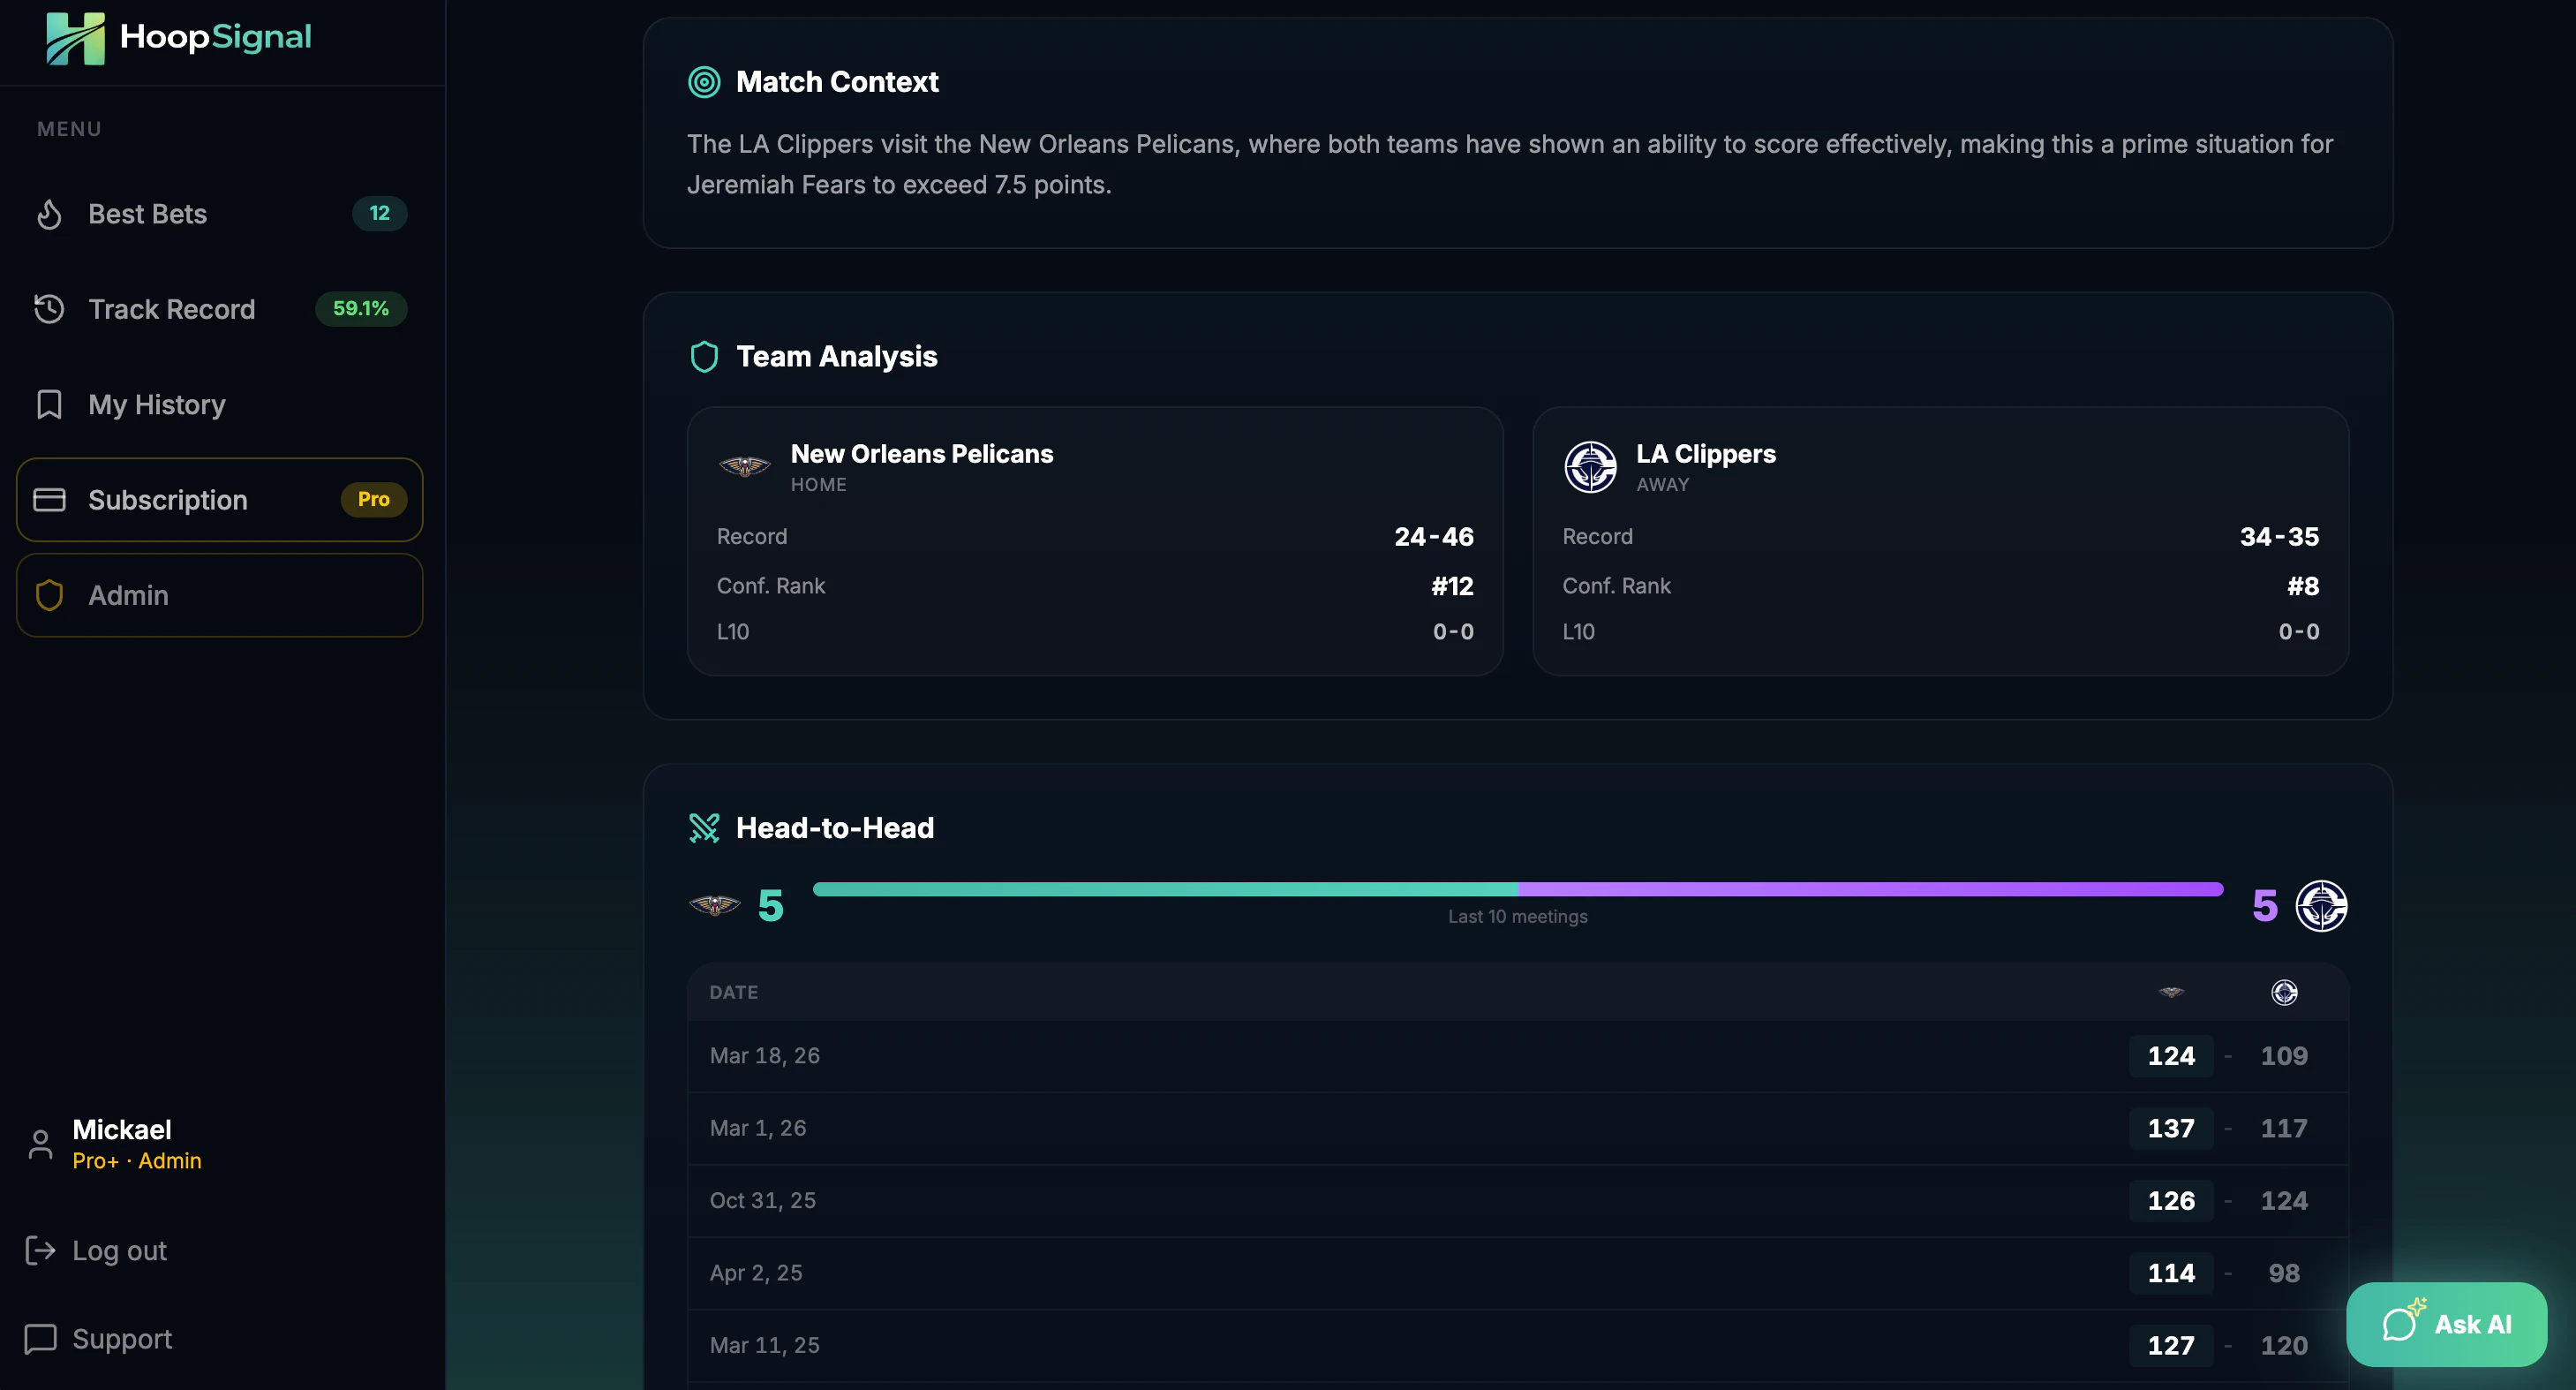The image size is (2576, 1390).
Task: Open the Ask AI chat button
Action: 2446,1324
